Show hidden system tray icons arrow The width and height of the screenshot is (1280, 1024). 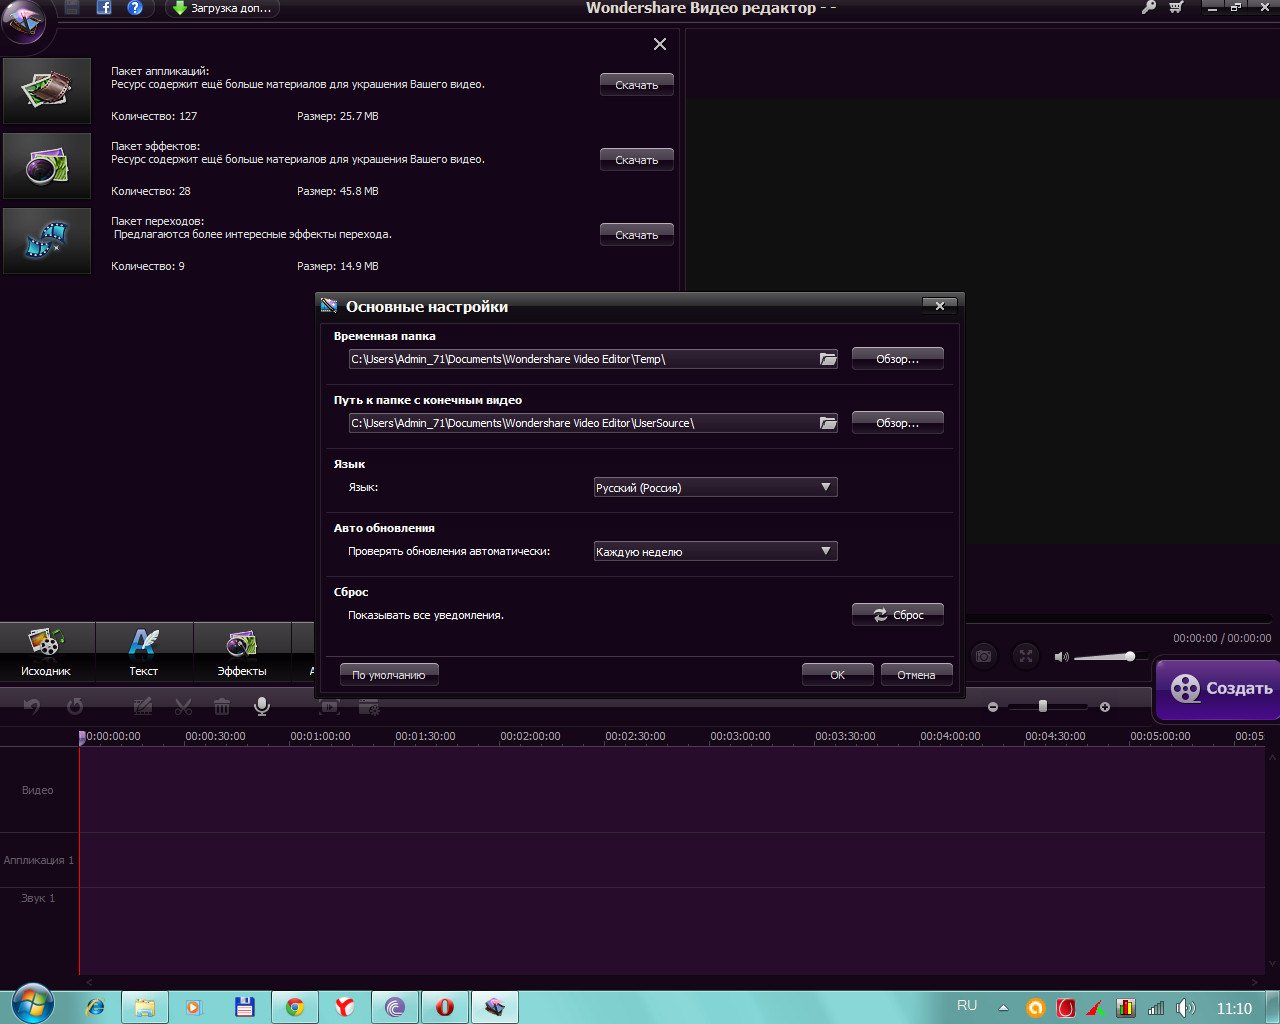(x=1003, y=1008)
